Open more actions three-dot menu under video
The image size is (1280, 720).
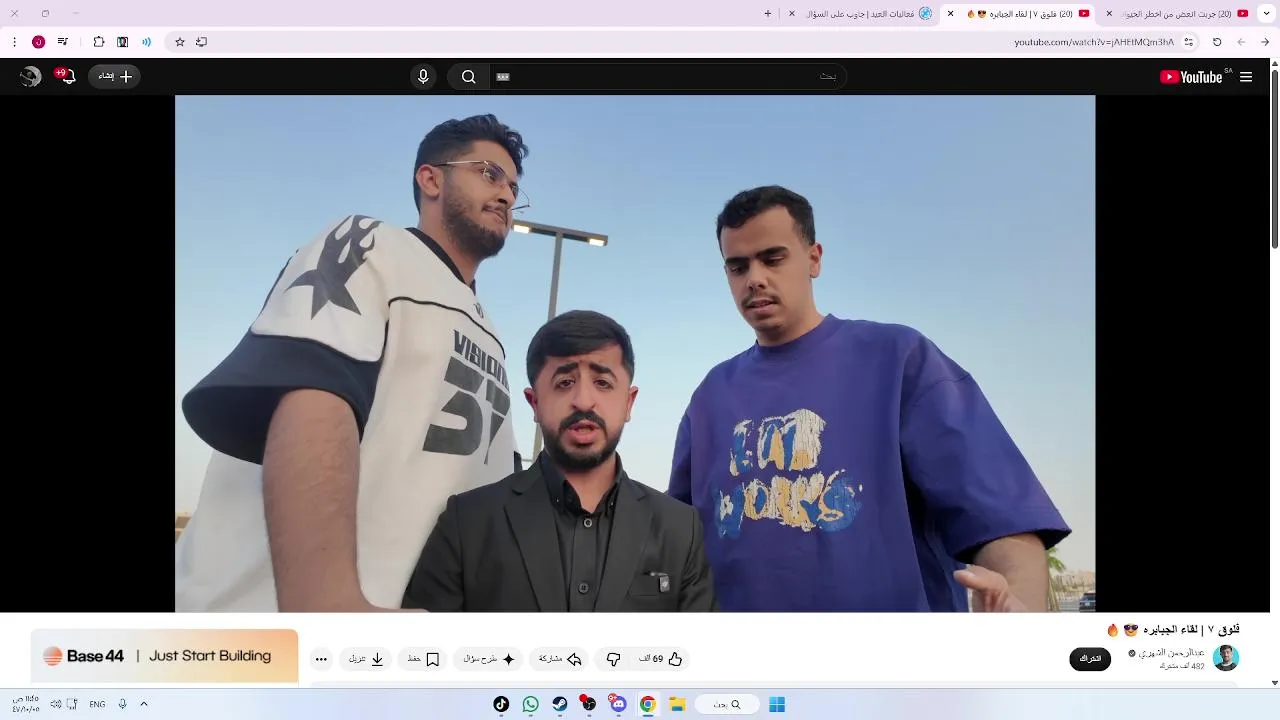point(321,659)
